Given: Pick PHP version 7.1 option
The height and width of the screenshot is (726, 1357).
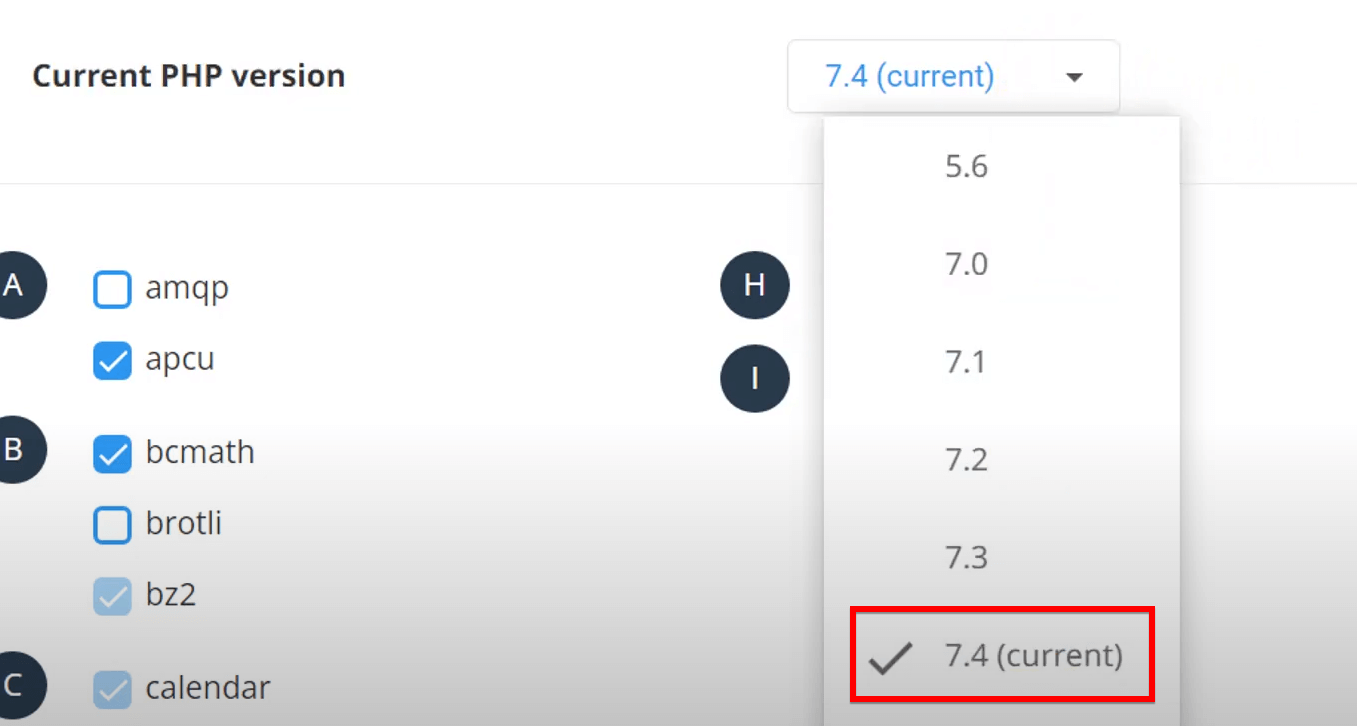Looking at the screenshot, I should [966, 362].
